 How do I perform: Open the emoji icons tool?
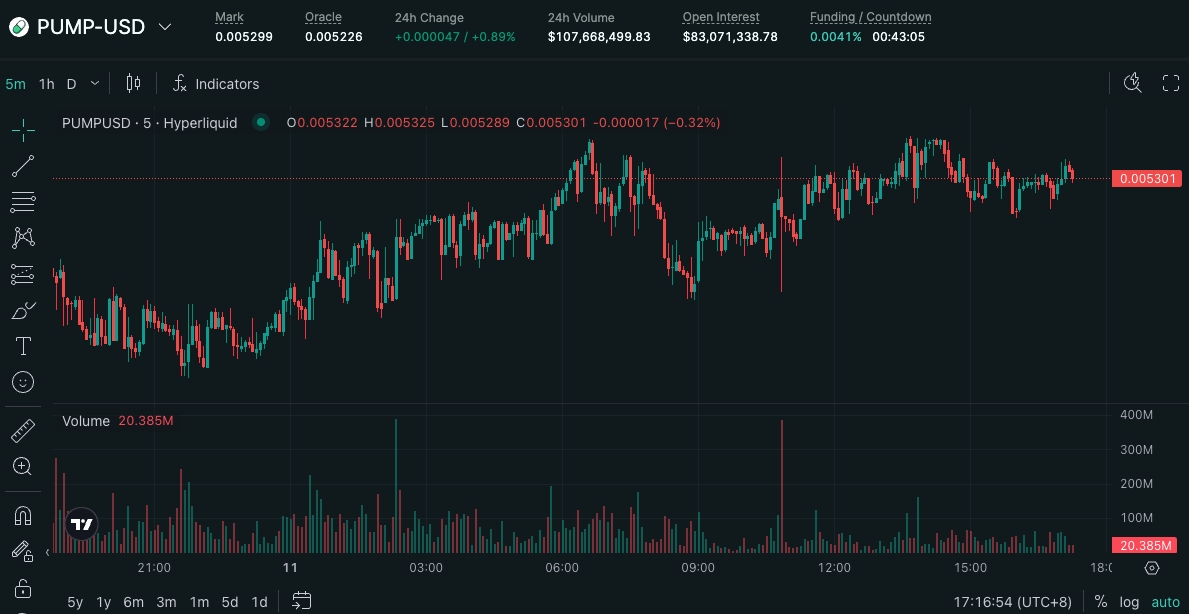23,382
